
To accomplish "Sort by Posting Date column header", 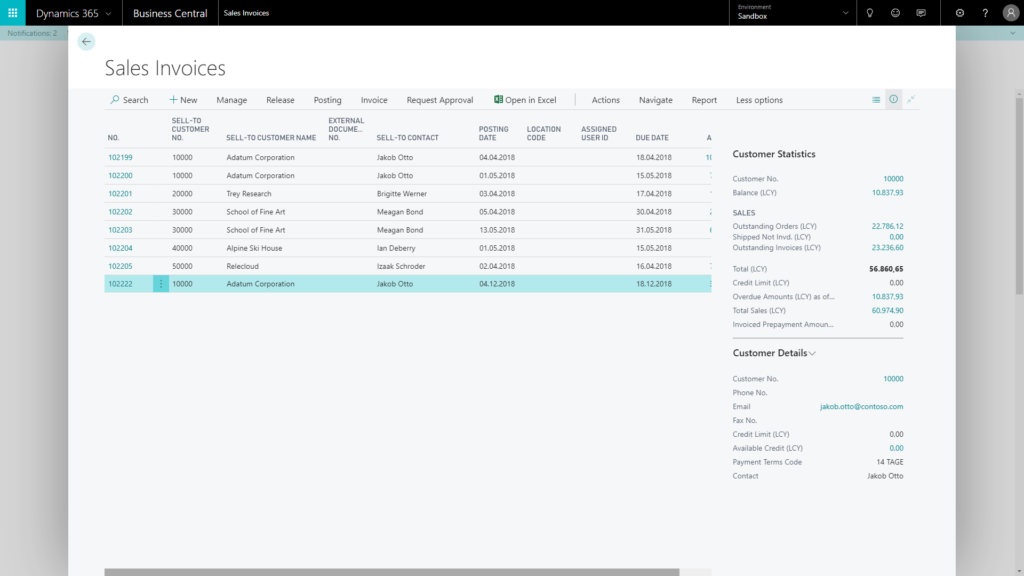I will pyautogui.click(x=493, y=133).
